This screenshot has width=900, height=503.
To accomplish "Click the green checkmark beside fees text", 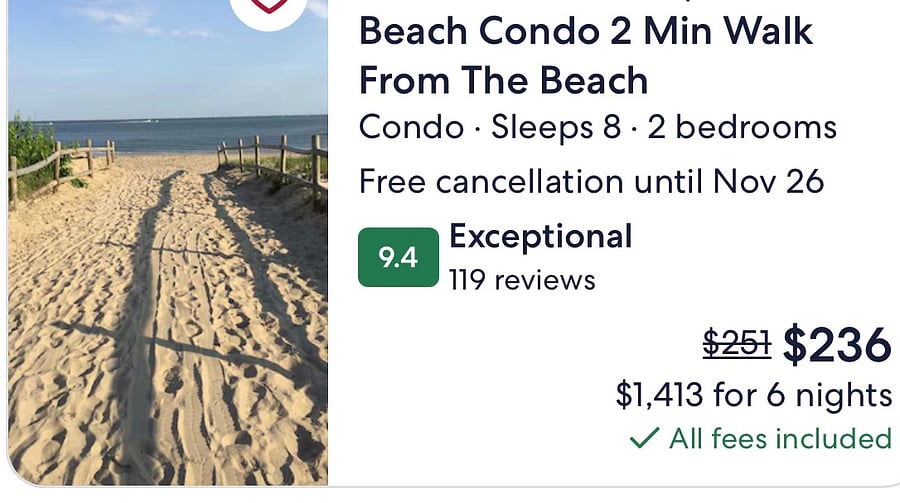I will point(644,438).
